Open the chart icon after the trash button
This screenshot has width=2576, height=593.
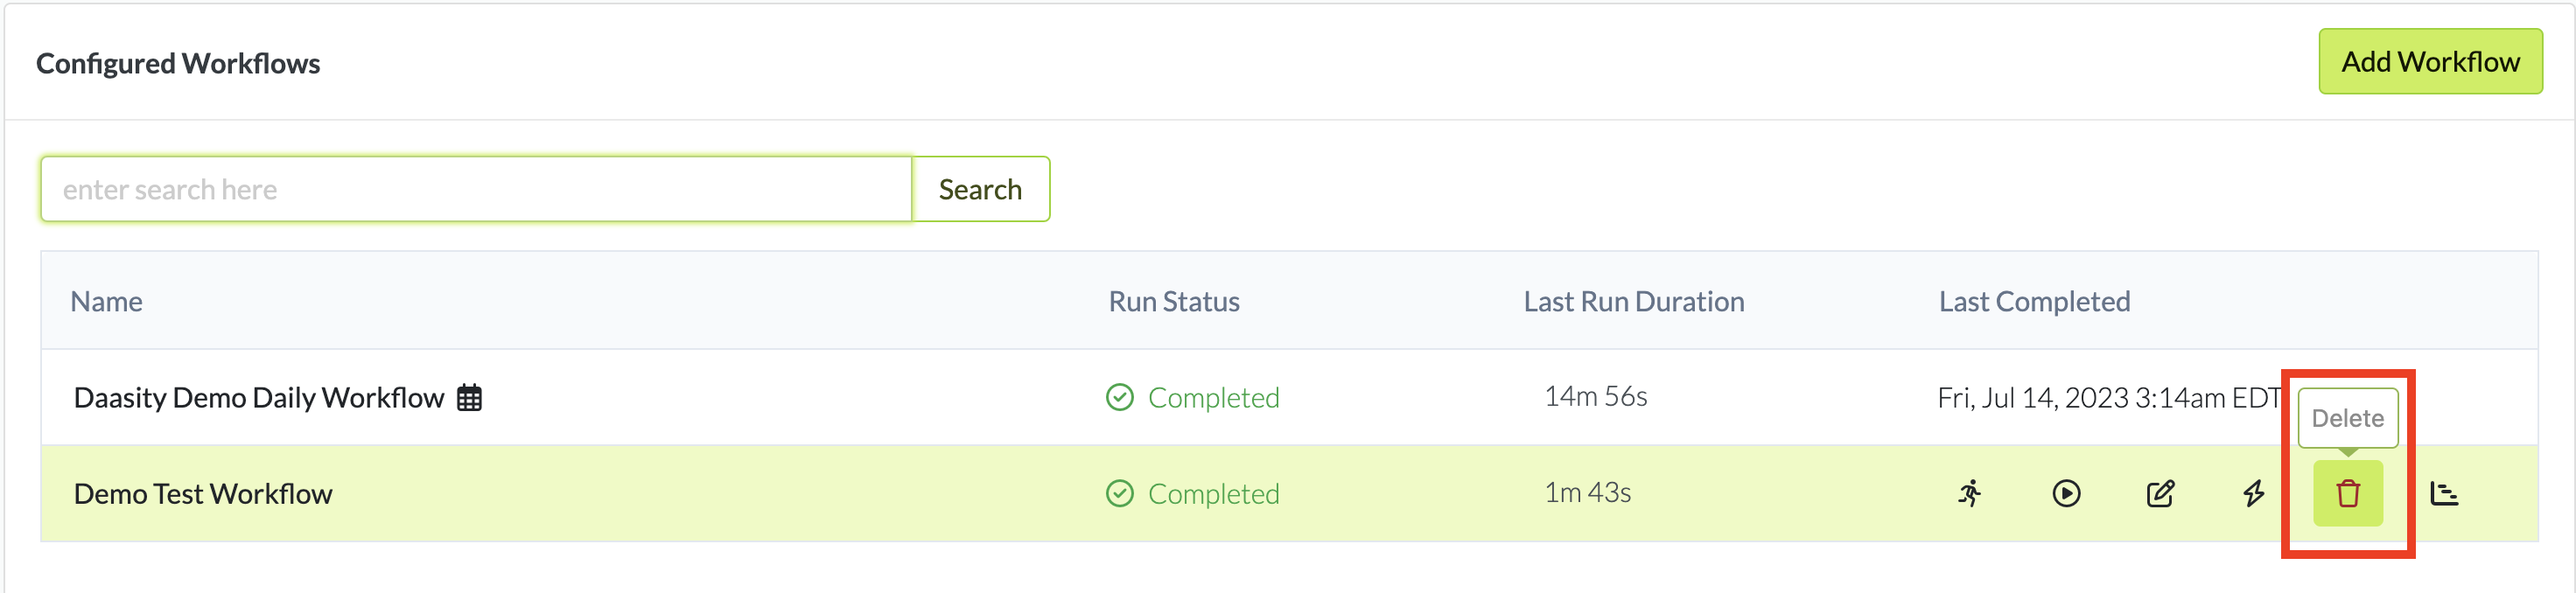[x=2444, y=493]
